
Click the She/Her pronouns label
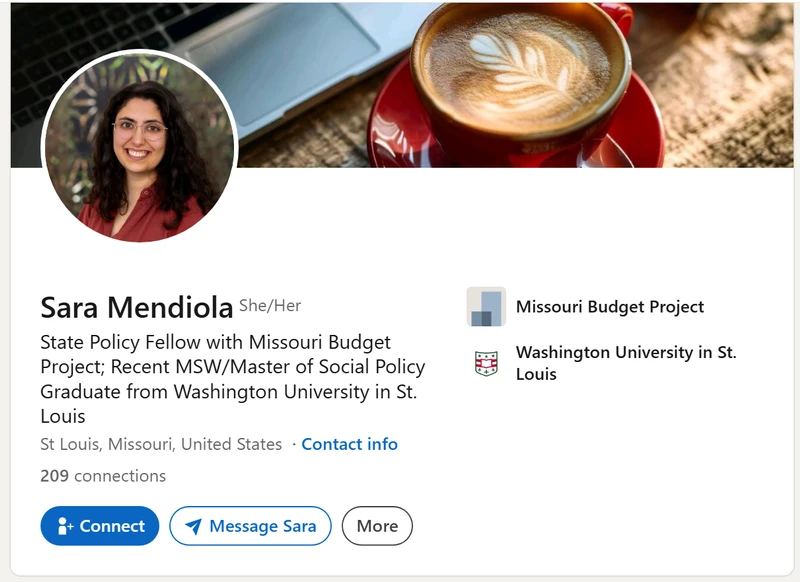(270, 306)
